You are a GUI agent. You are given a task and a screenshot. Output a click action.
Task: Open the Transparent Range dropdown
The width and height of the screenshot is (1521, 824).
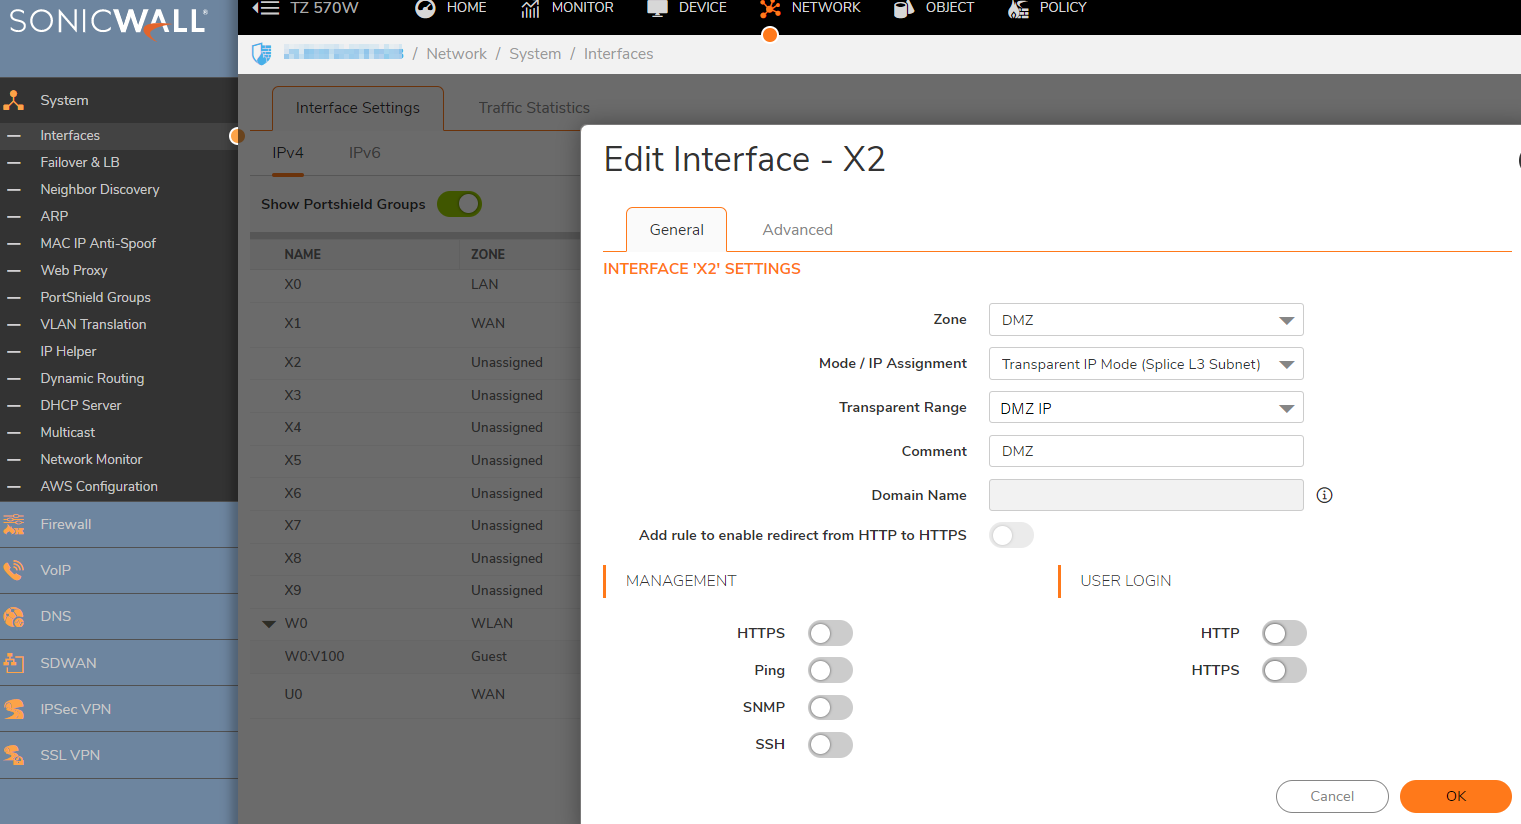point(1145,408)
